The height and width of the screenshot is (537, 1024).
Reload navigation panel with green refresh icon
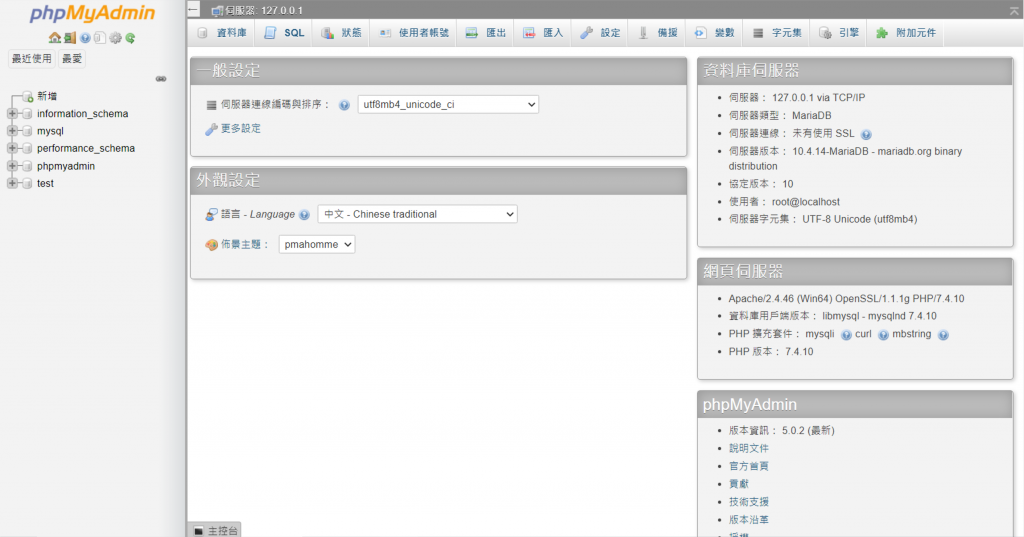131,38
